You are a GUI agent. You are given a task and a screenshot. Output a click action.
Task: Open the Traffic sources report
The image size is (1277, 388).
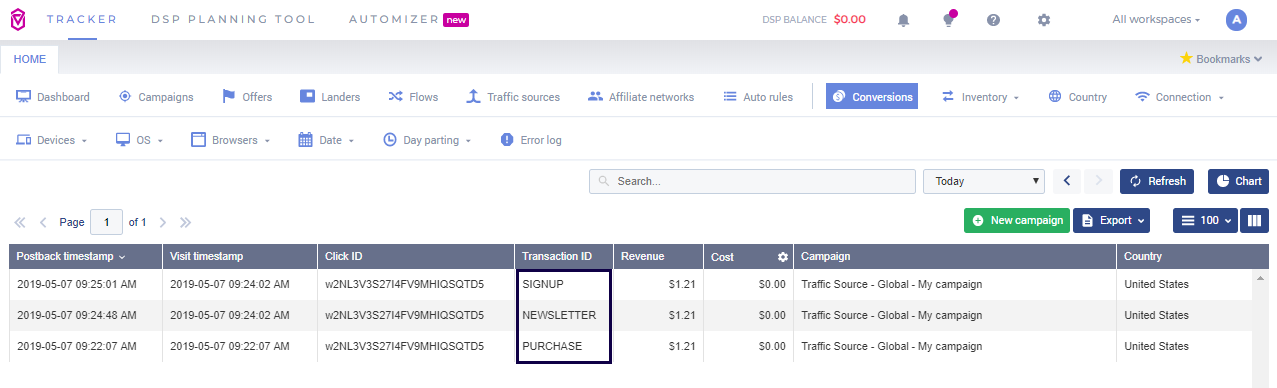(513, 97)
